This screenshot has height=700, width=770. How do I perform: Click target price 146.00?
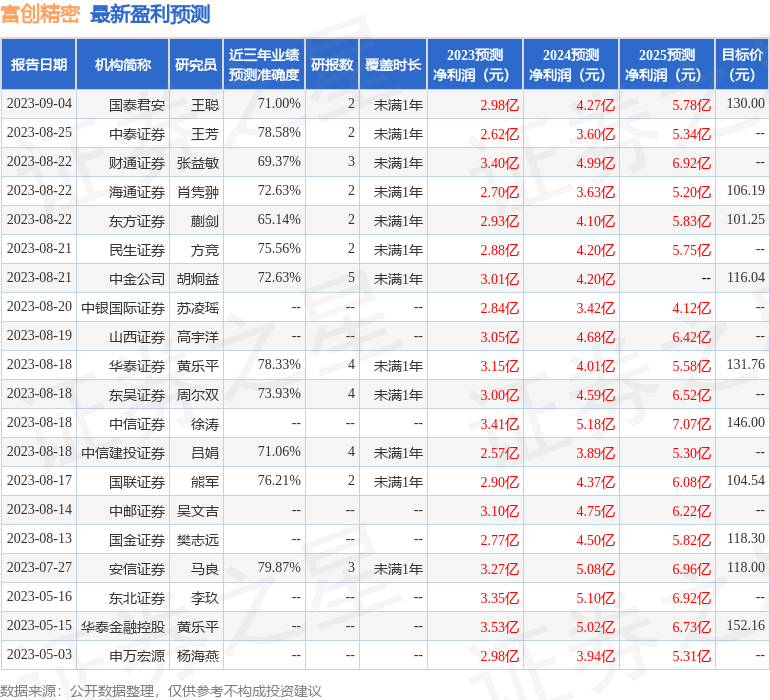[x=745, y=422]
